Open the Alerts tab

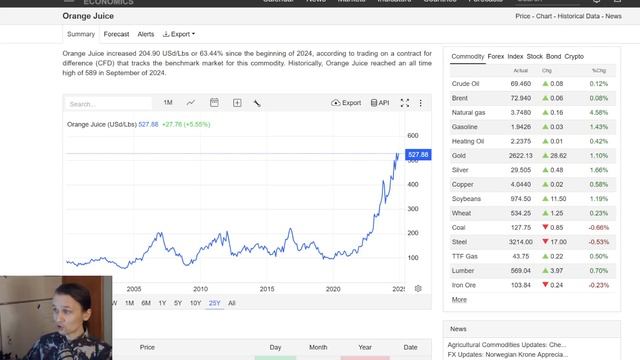click(x=146, y=34)
